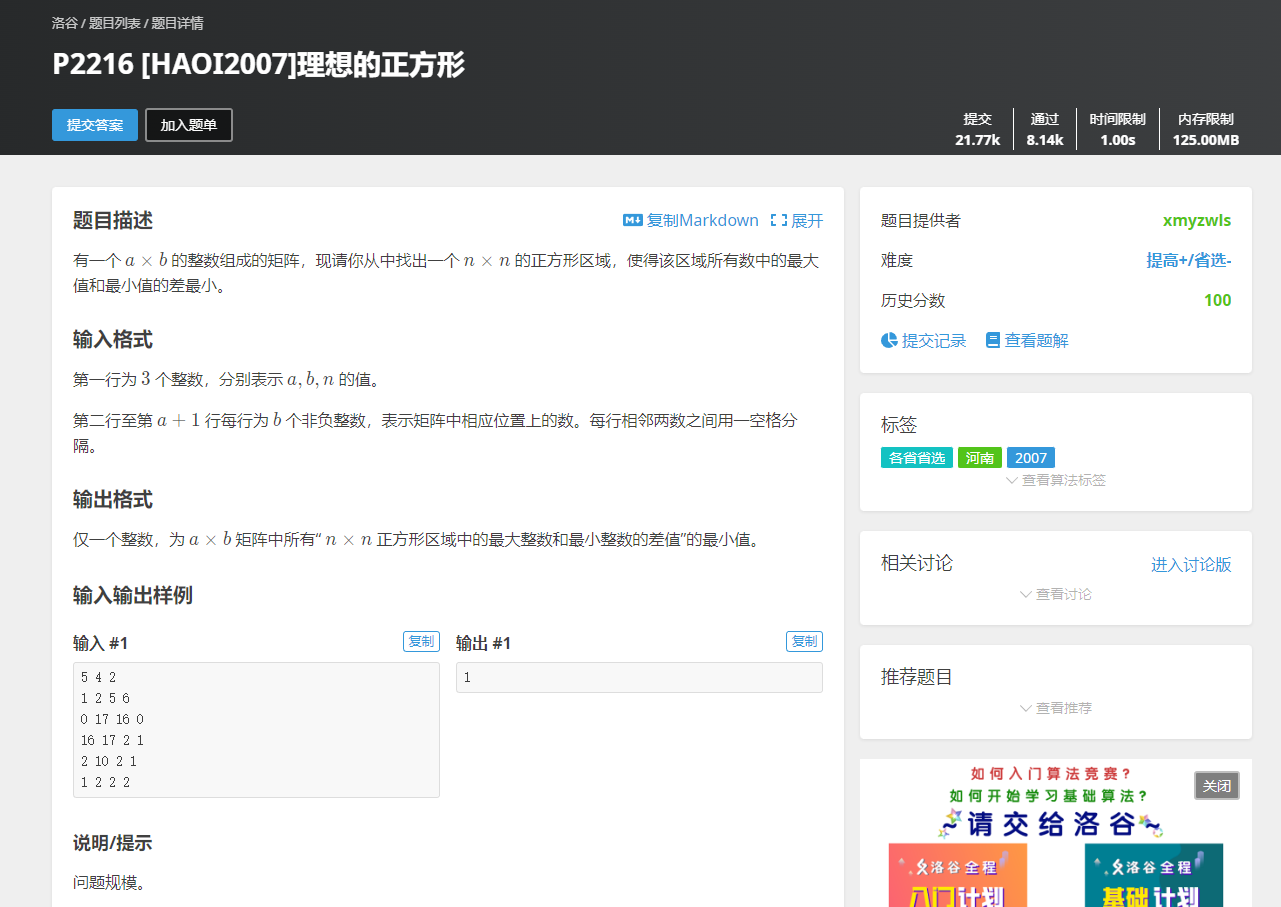1281x907 pixels.
Task: Click the 输出格式 heading
Action: [113, 499]
